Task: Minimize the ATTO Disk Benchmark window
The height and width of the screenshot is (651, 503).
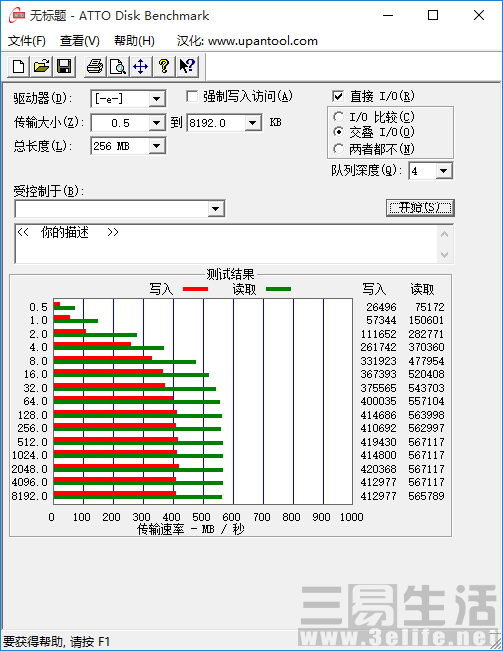Action: 388,15
